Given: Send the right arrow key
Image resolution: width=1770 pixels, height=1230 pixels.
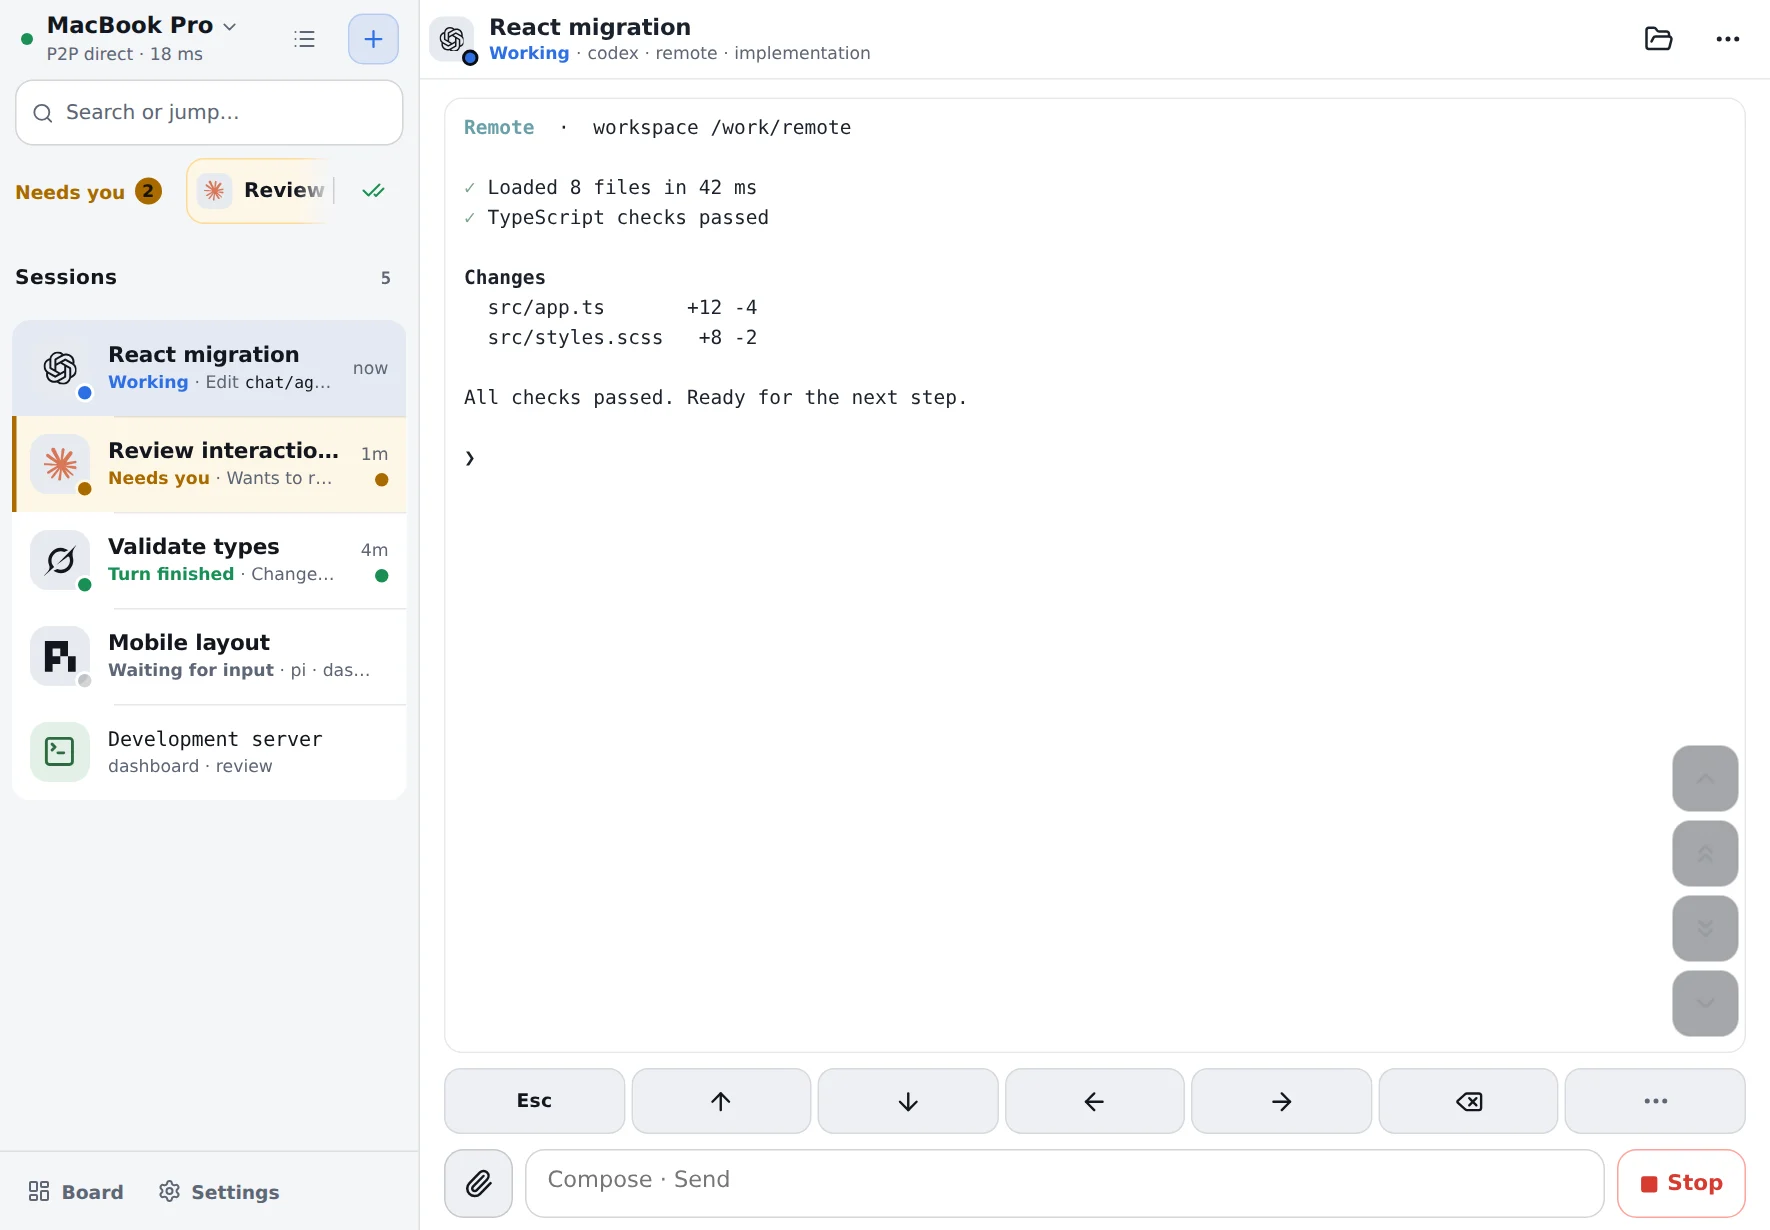Looking at the screenshot, I should [1281, 1101].
